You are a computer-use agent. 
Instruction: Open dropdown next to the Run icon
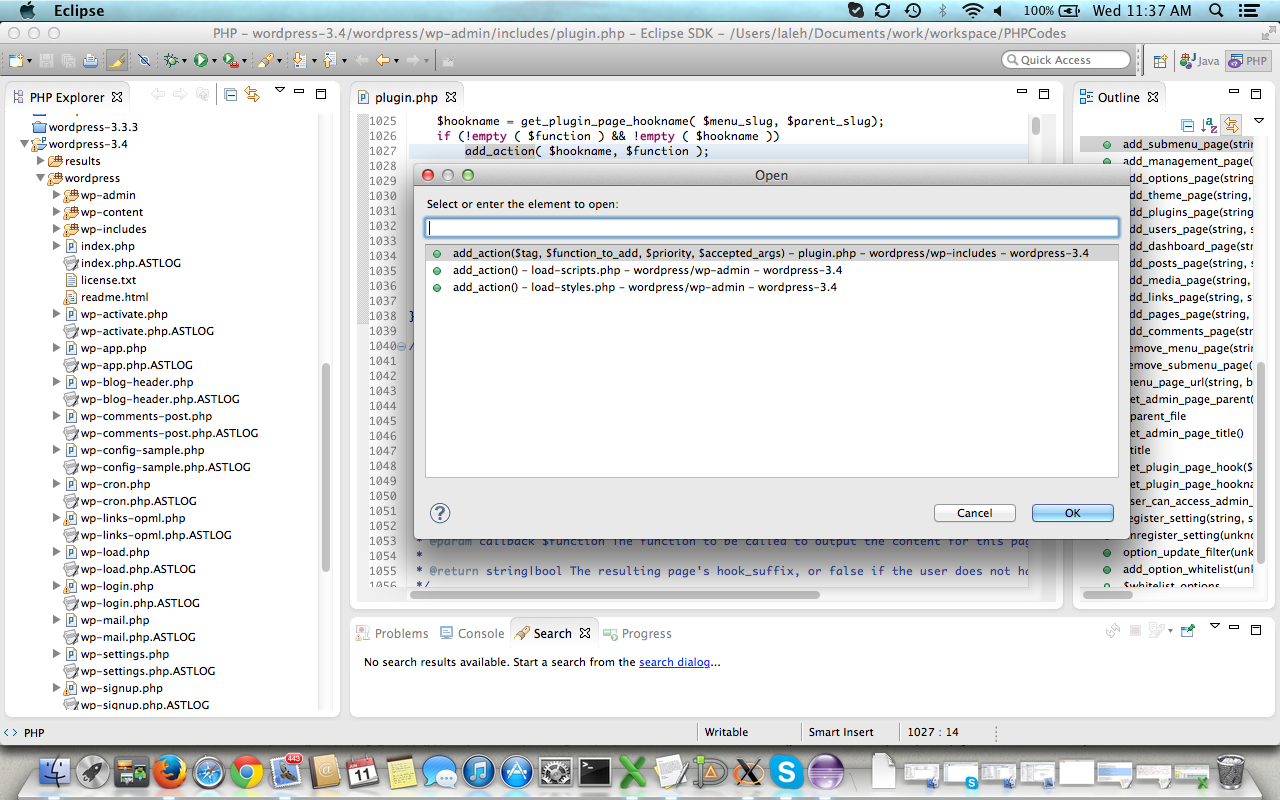(214, 61)
